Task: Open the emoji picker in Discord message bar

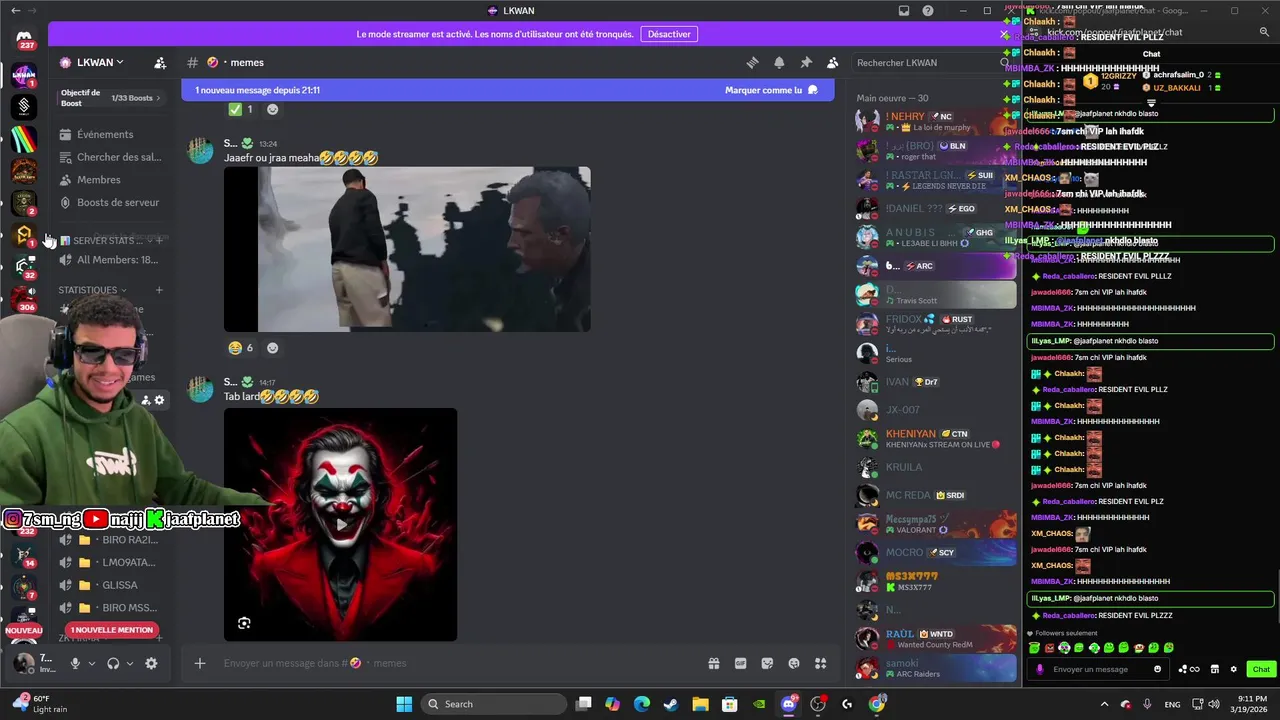Action: pos(794,663)
